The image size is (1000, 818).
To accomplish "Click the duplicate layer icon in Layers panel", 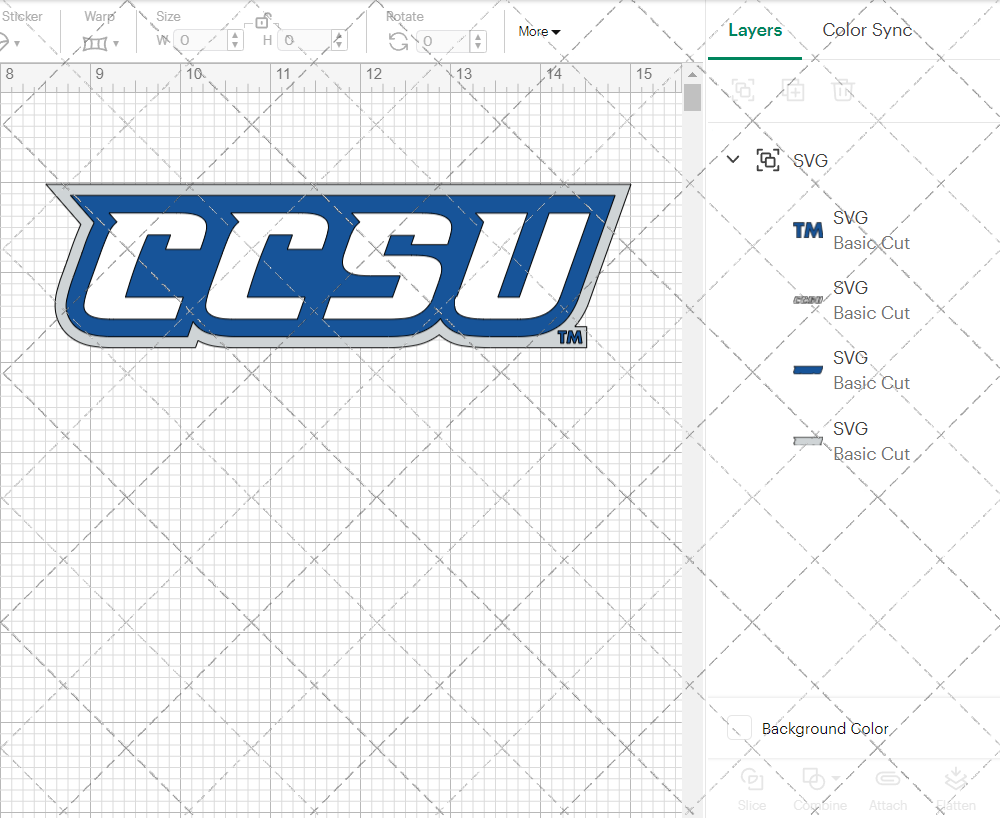I will click(794, 90).
